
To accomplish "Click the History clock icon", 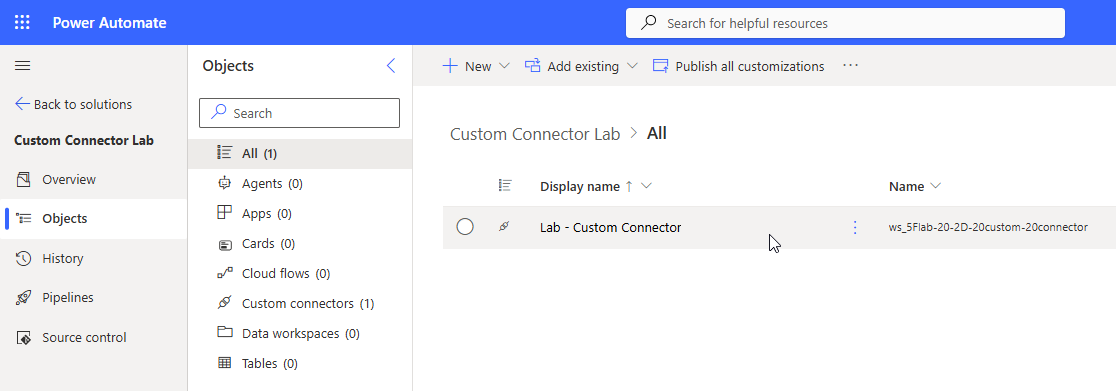I will 23,259.
